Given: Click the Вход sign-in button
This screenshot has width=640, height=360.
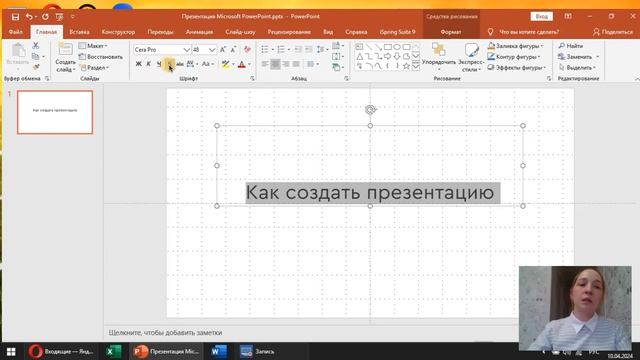Looking at the screenshot, I should (x=542, y=16).
